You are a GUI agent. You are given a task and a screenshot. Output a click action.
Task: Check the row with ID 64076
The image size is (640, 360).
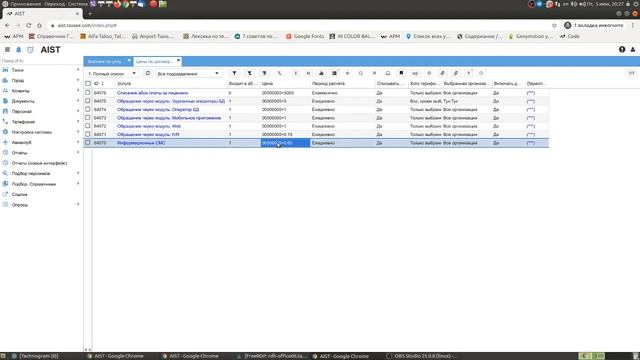point(88,93)
